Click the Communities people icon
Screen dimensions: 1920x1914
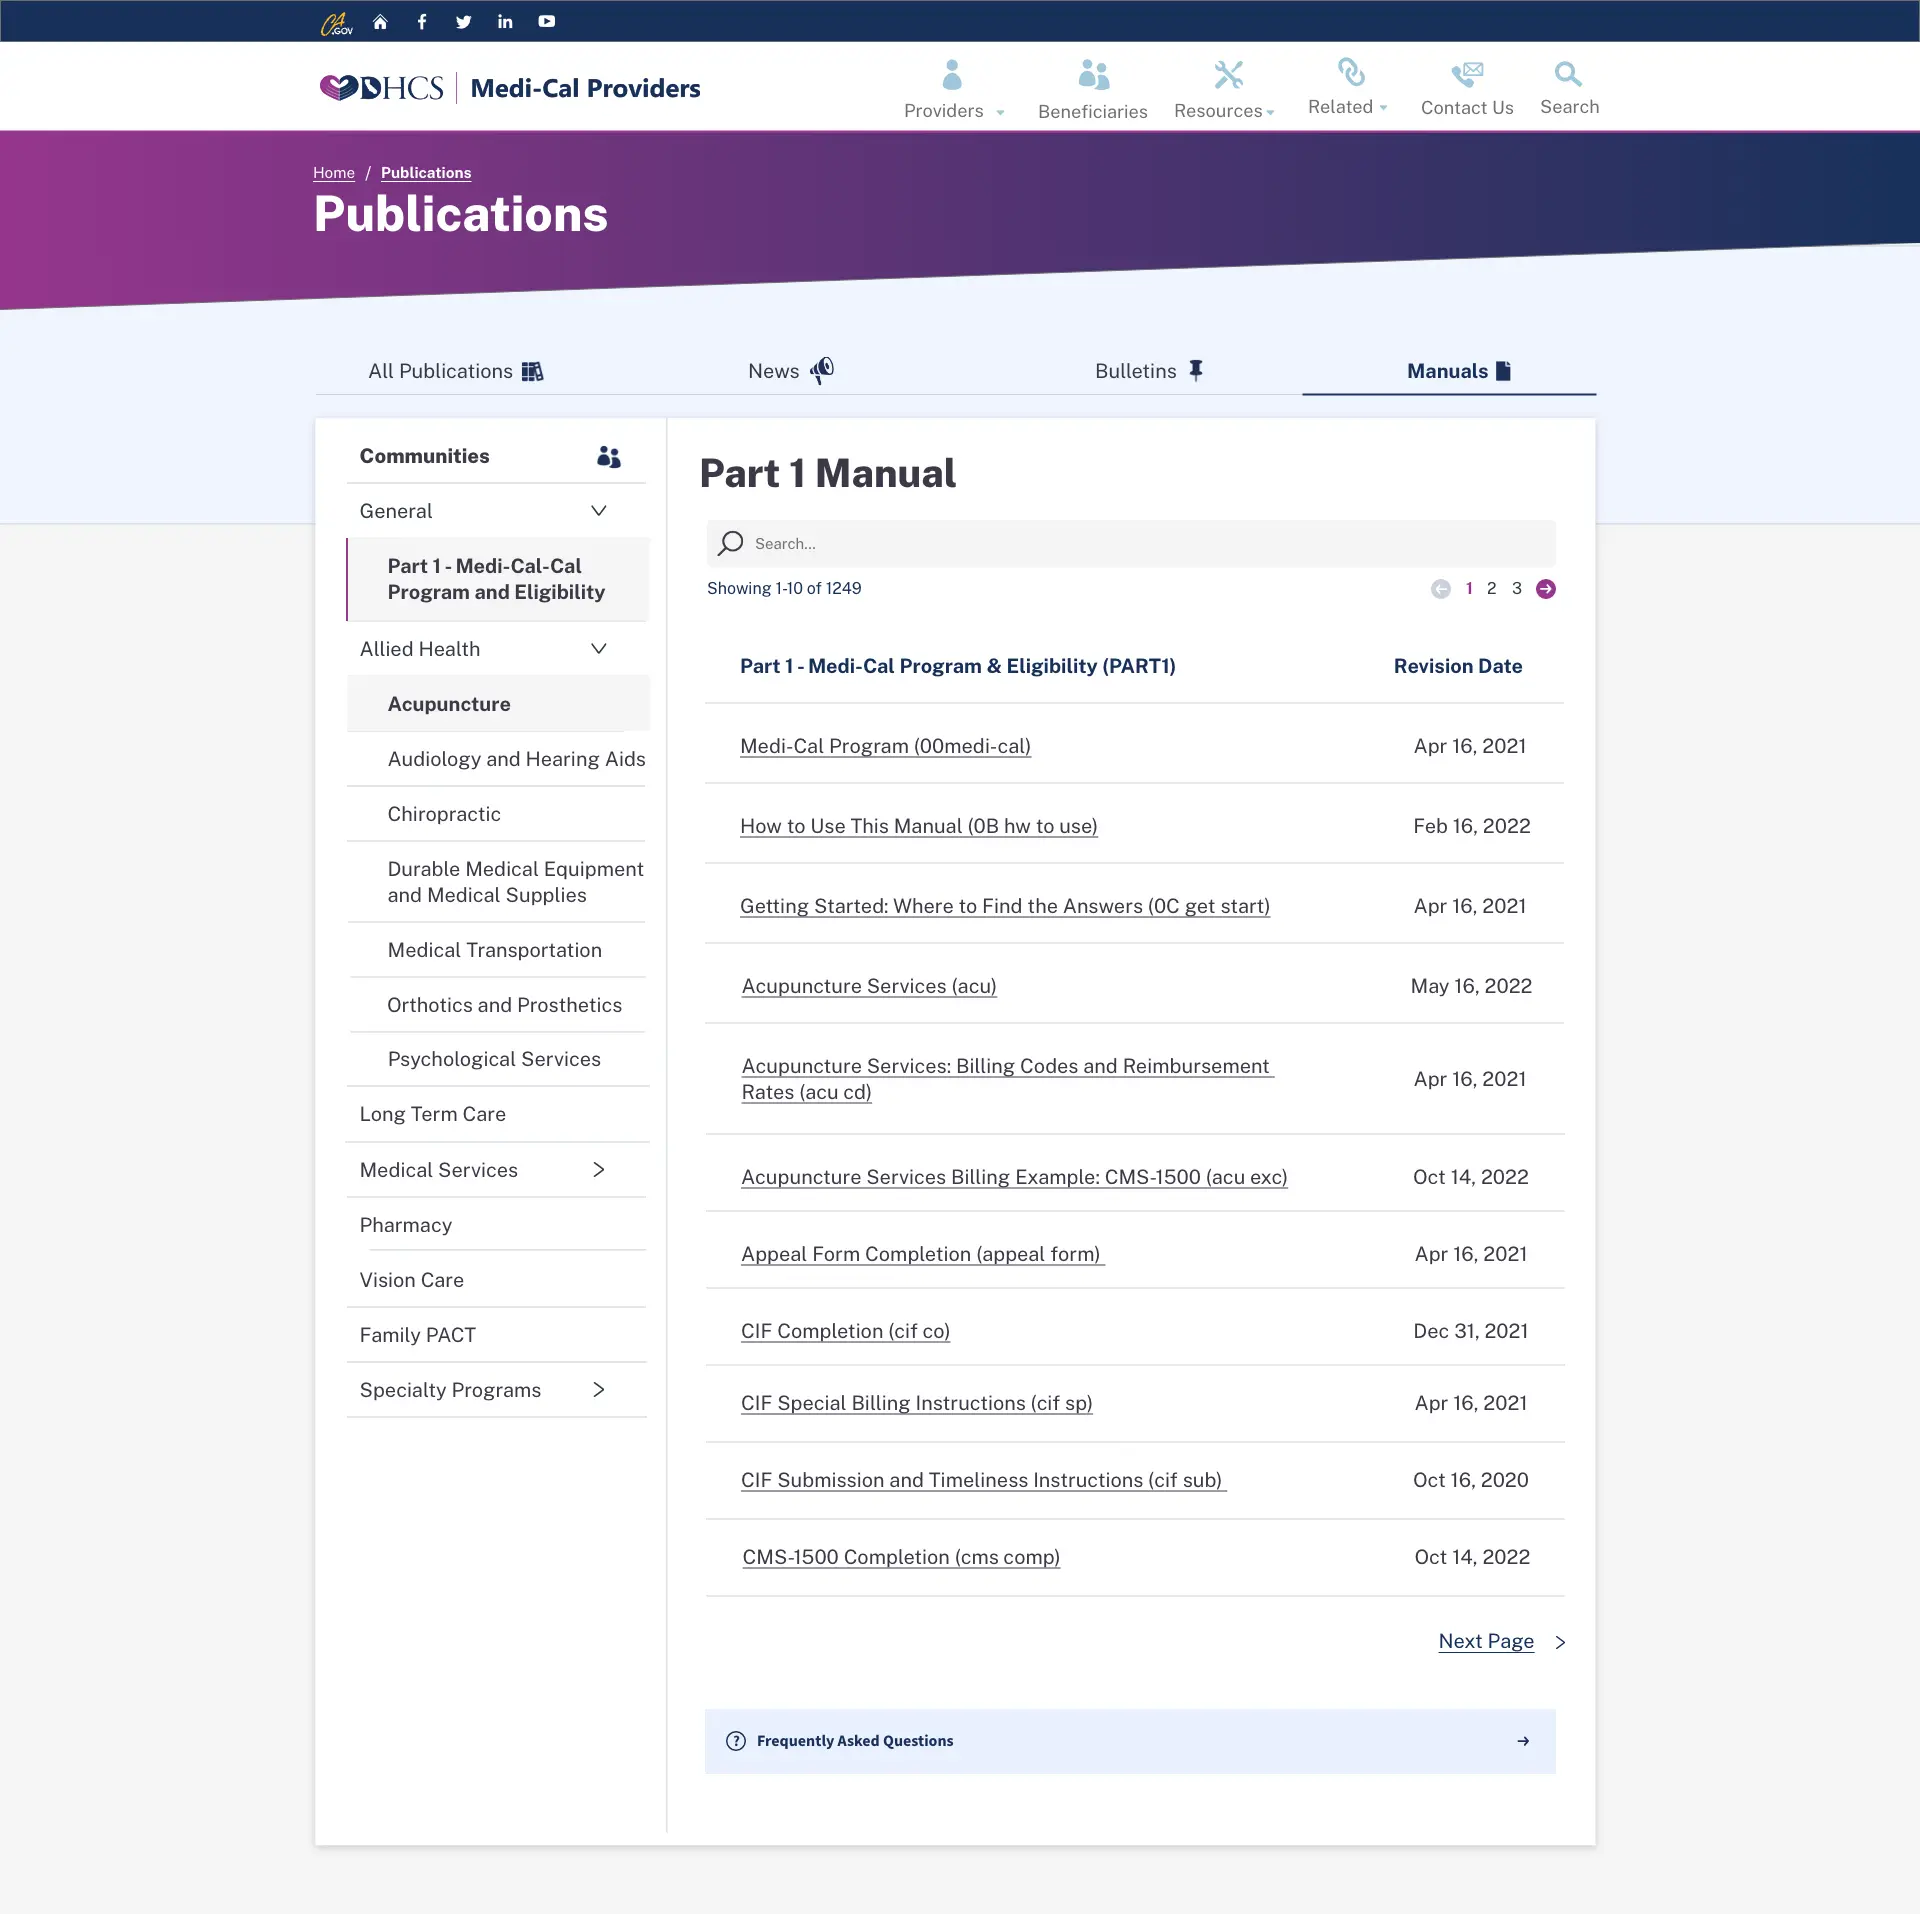click(x=608, y=455)
